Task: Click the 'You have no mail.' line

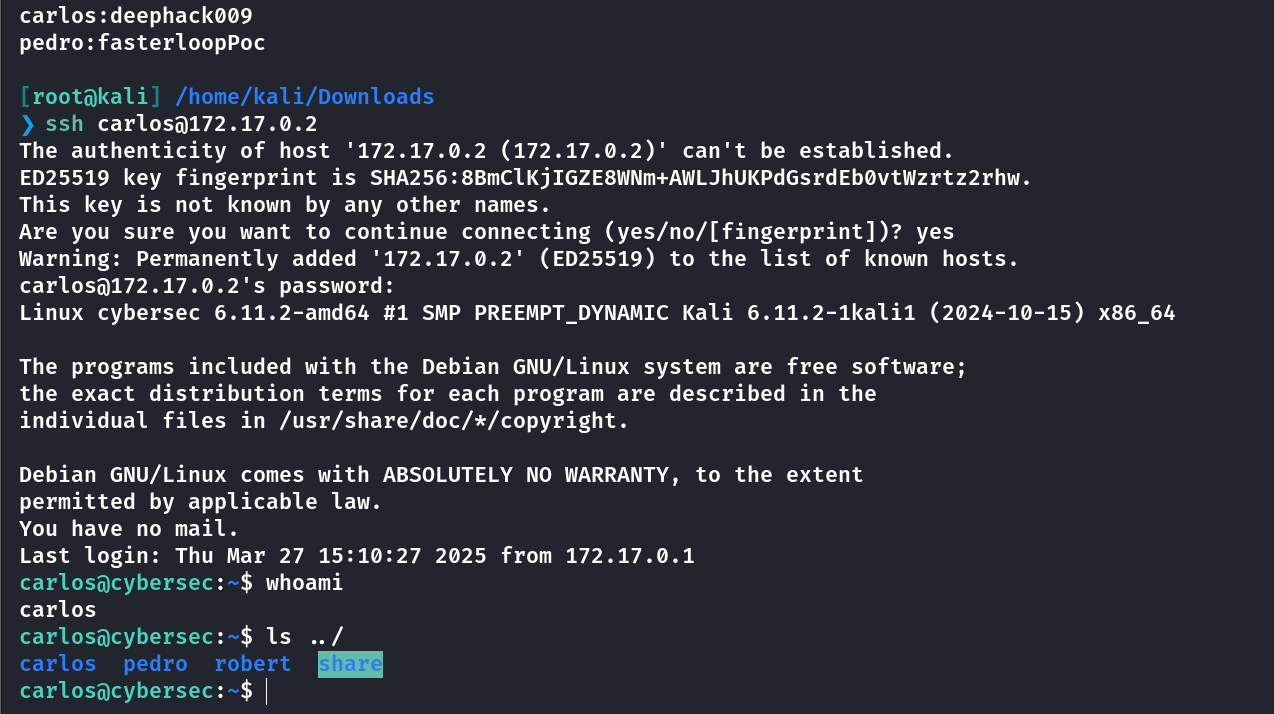Action: [x=129, y=528]
